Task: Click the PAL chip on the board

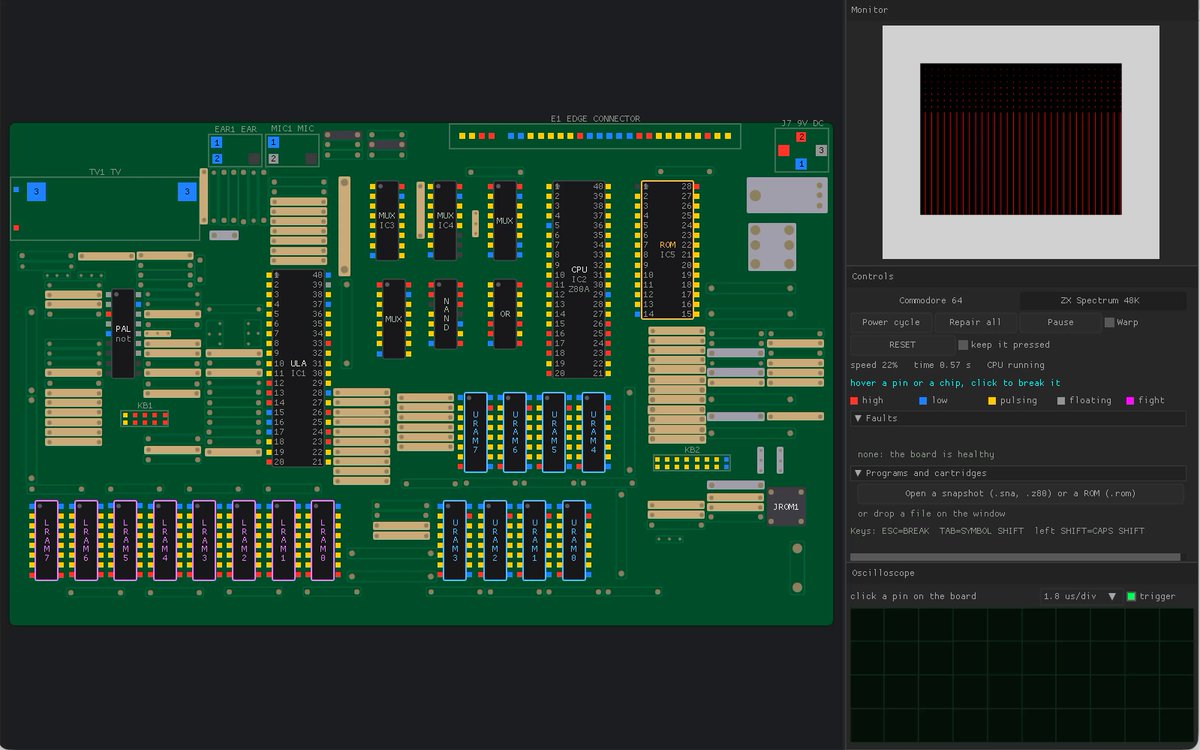Action: [123, 334]
